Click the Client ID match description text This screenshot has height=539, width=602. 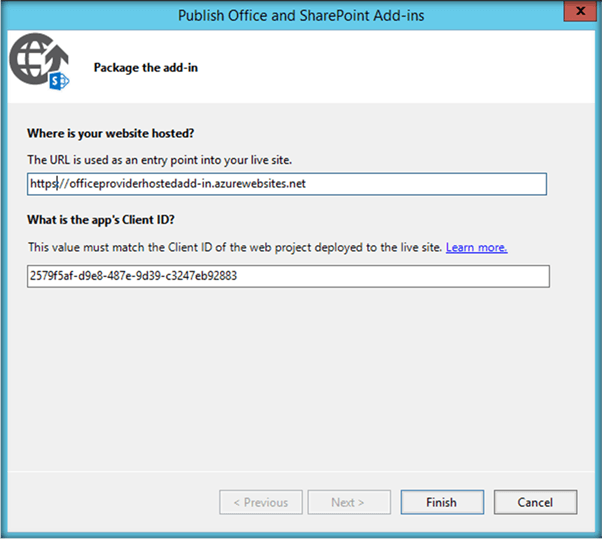[x=235, y=247]
